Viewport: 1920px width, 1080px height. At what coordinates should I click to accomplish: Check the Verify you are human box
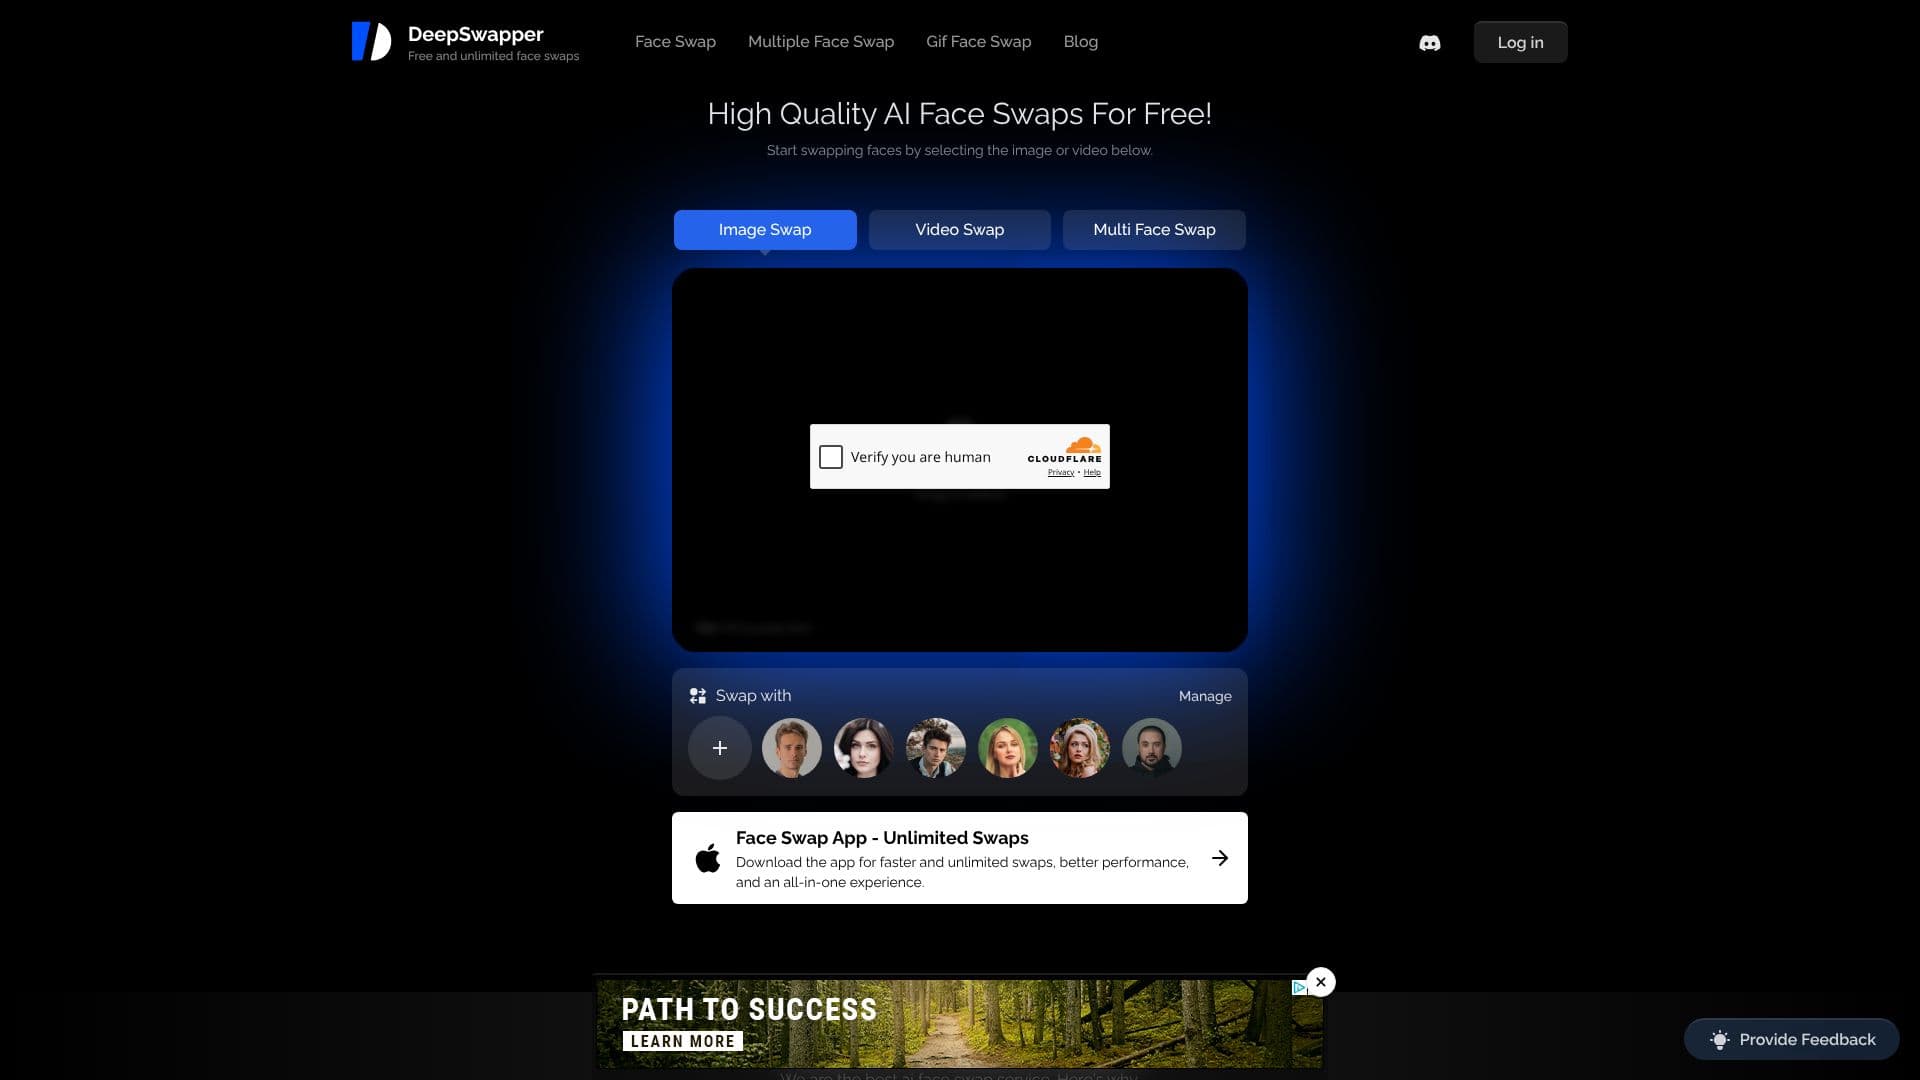coord(831,457)
